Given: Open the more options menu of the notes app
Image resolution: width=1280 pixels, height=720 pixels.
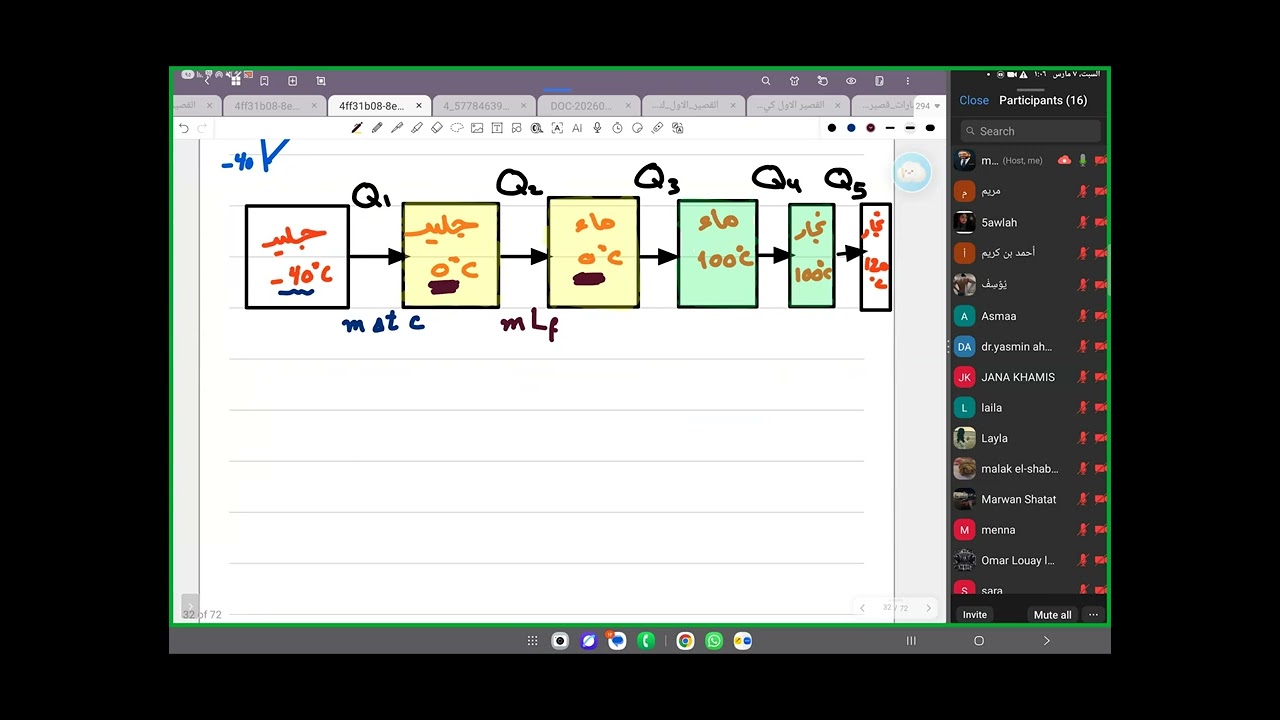Looking at the screenshot, I should (x=908, y=81).
